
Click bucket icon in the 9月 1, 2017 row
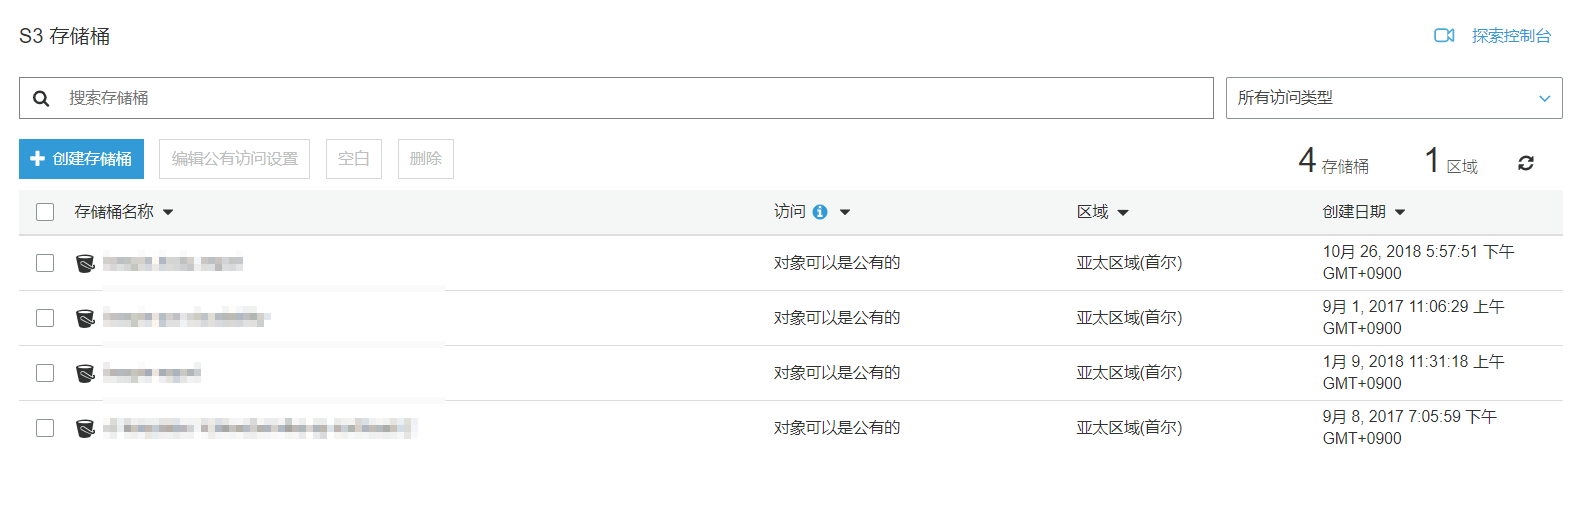point(86,318)
